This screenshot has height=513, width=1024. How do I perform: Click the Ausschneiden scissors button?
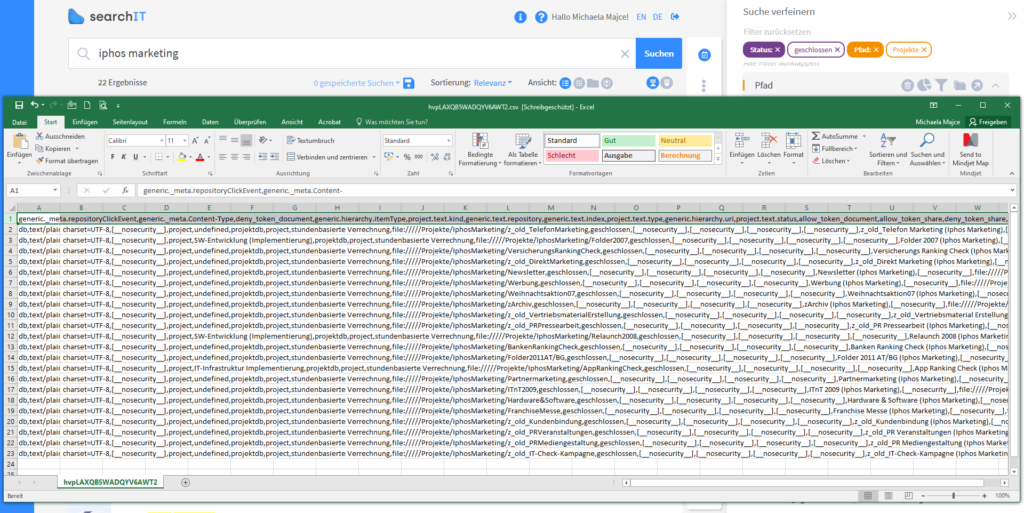point(60,136)
